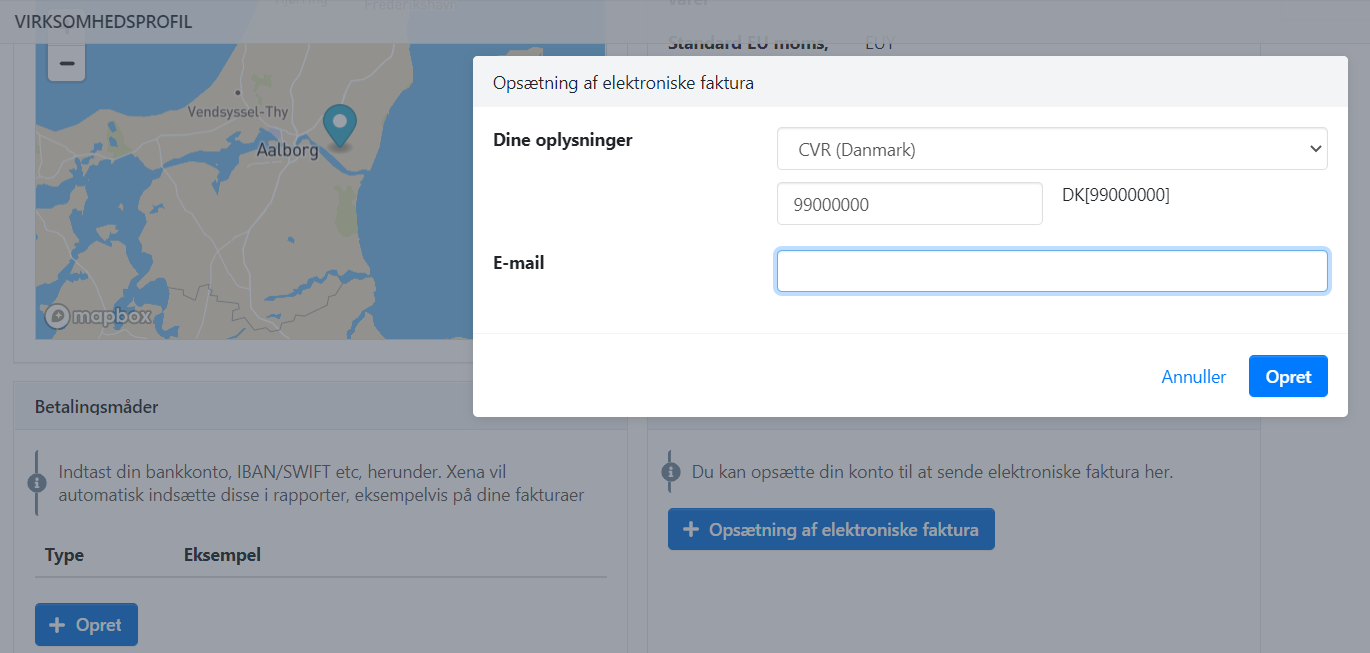Click the dialog title Opsætning af elektroniske faktura

[623, 83]
